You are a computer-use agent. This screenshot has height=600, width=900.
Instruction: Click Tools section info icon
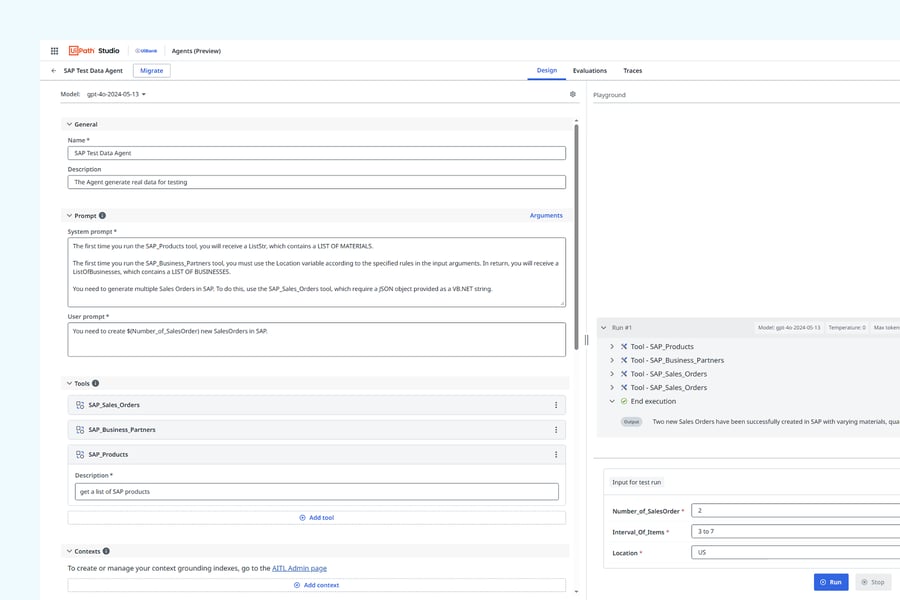click(x=95, y=383)
